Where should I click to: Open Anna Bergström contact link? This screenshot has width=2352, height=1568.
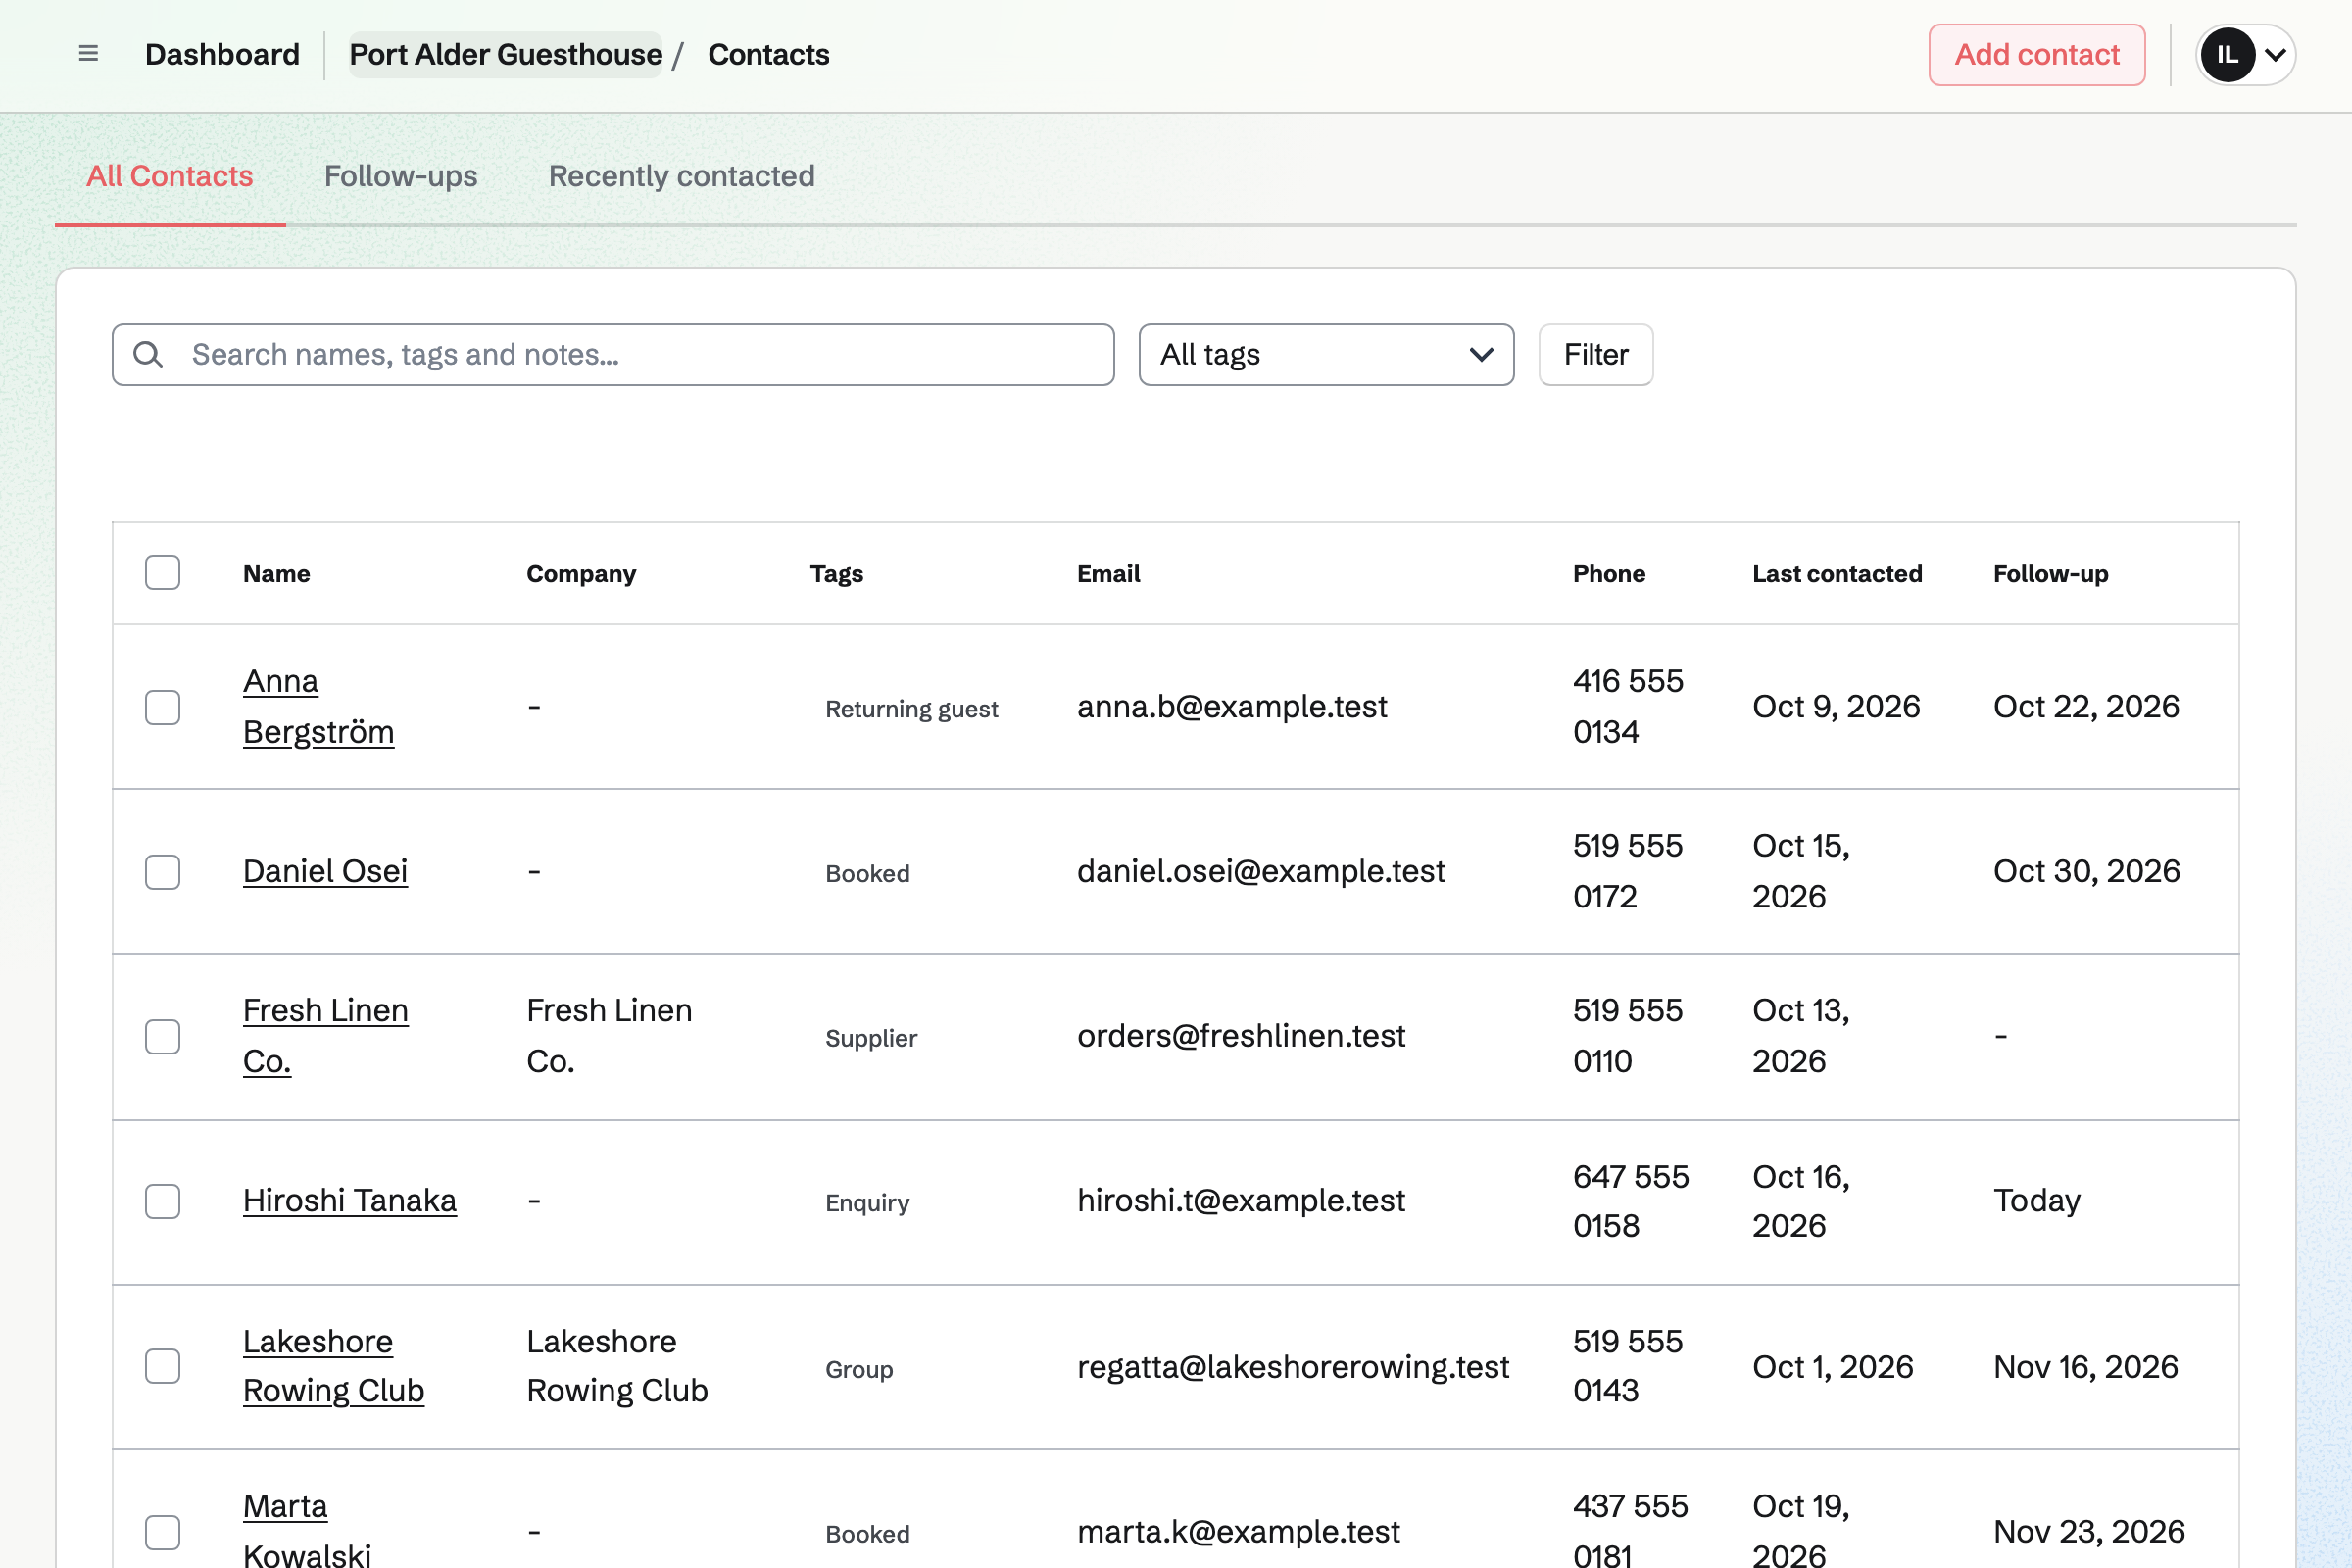[x=318, y=706]
